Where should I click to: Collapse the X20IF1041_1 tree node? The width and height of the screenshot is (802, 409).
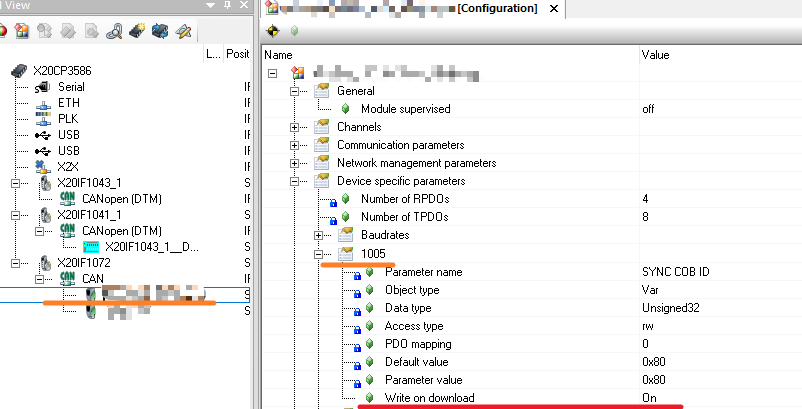[16, 215]
